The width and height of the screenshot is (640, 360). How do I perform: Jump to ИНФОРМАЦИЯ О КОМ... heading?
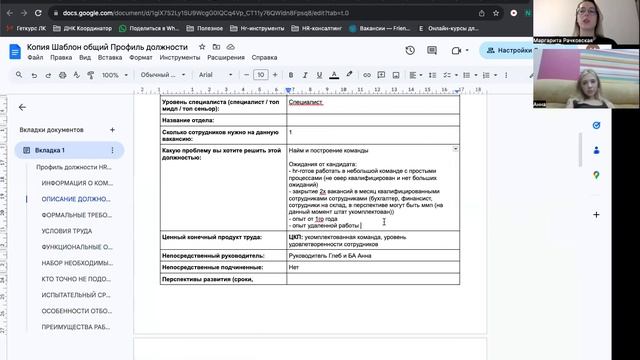click(x=77, y=183)
